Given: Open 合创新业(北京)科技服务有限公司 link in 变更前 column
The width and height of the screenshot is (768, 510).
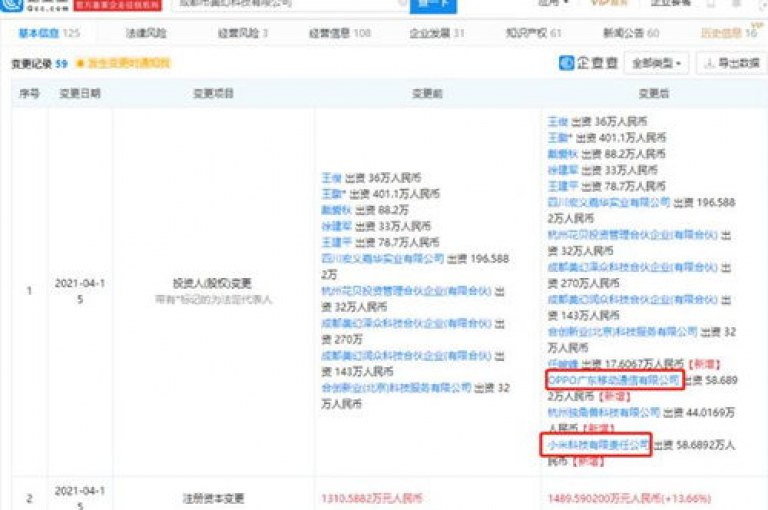Looking at the screenshot, I should point(396,388).
